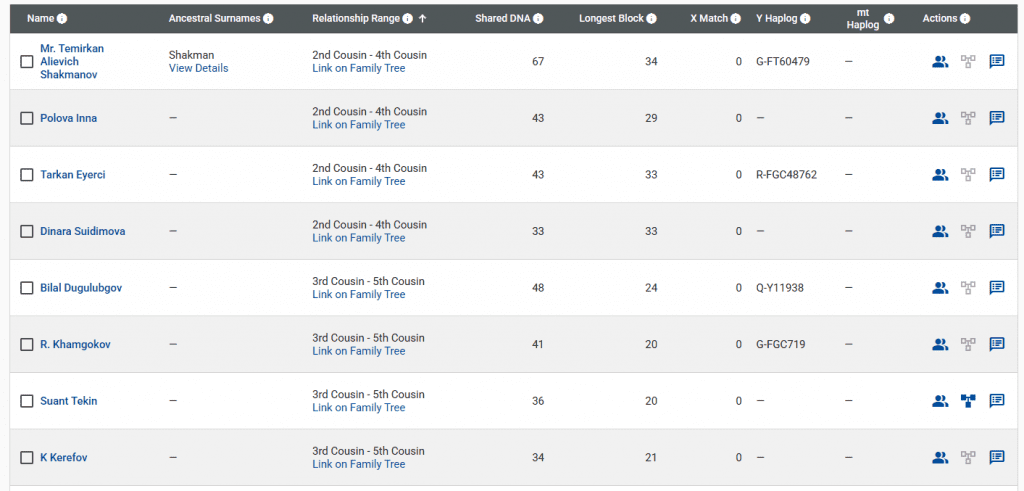Expand View Details under Shakman surname
The width and height of the screenshot is (1024, 491).
(x=198, y=68)
